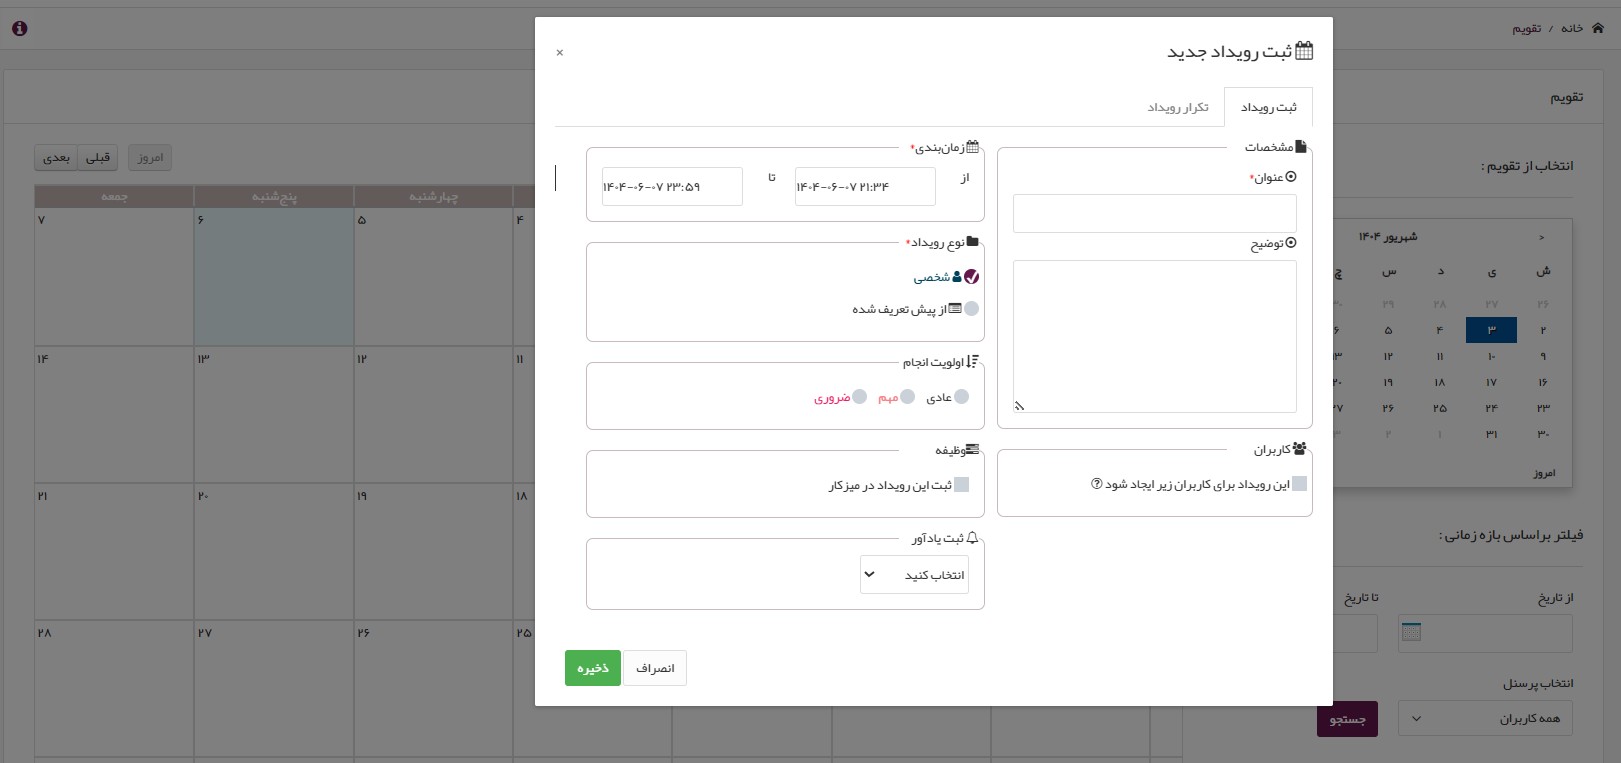Click the از تاریخ filter date input

coord(1485,633)
